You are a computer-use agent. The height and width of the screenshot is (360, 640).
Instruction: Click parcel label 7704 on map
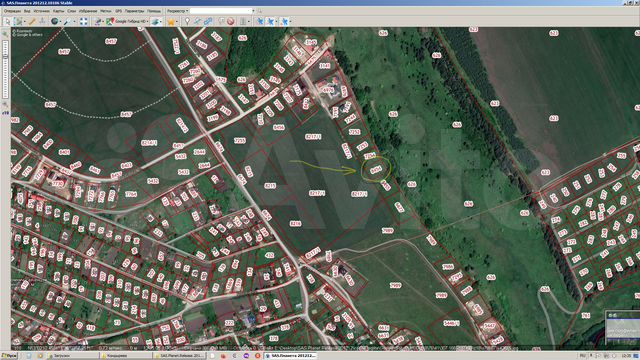(131, 194)
